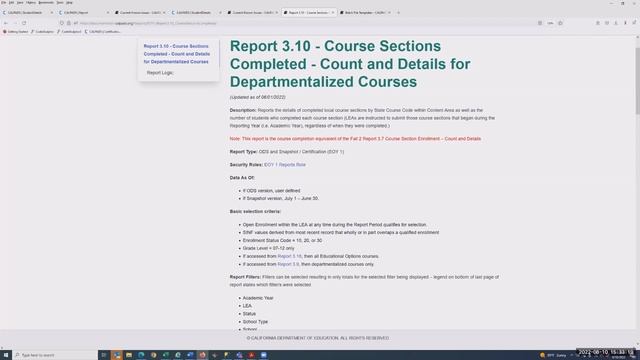This screenshot has height=360, width=640.
Task: Open Task View on the taskbar
Action: pos(104,355)
